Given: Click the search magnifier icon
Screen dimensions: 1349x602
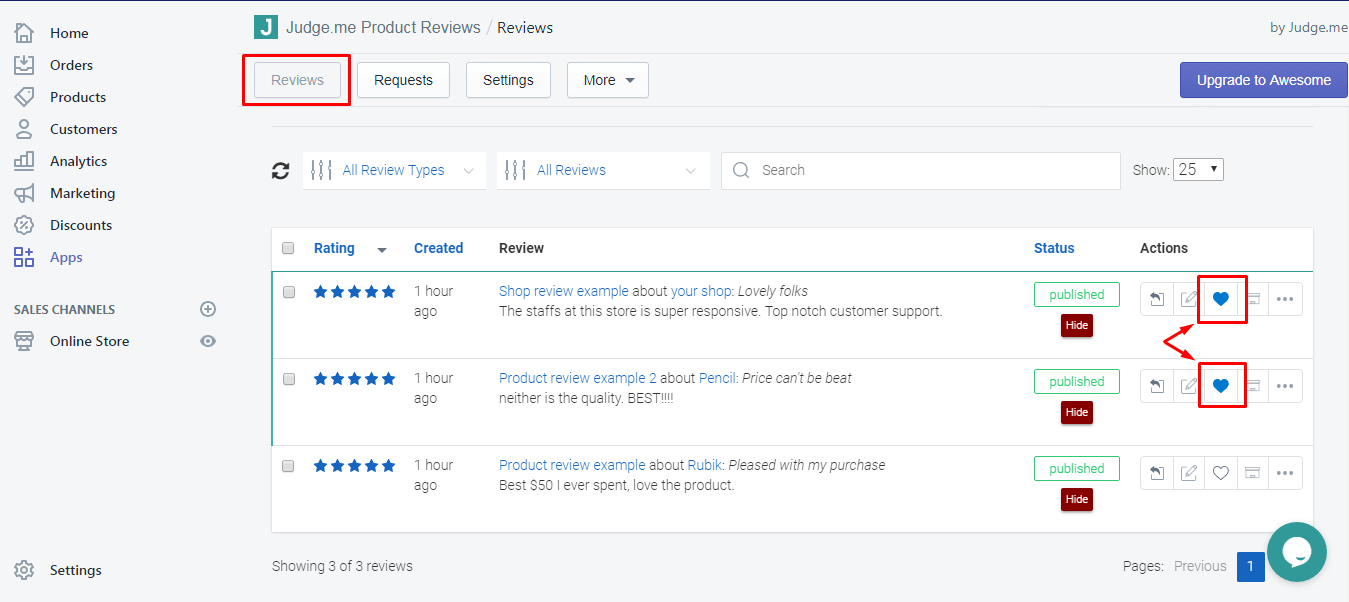Looking at the screenshot, I should pos(741,170).
